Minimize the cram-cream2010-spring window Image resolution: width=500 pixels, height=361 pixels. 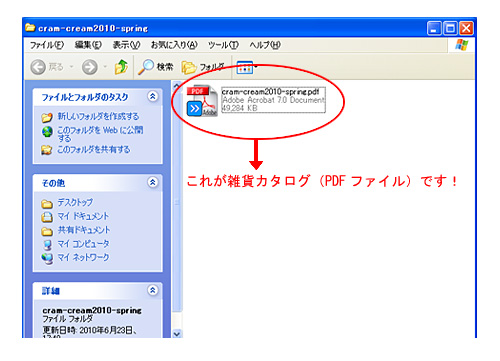click(x=434, y=28)
